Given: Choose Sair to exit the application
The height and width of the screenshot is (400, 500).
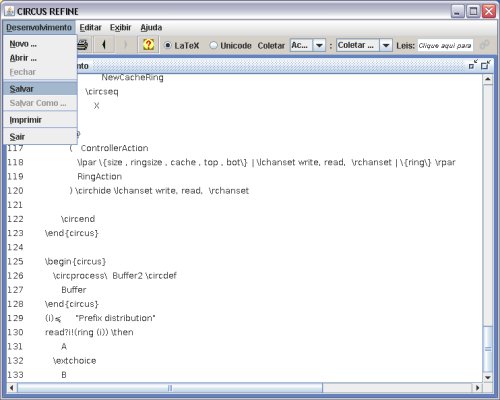Looking at the screenshot, I should [x=40, y=137].
